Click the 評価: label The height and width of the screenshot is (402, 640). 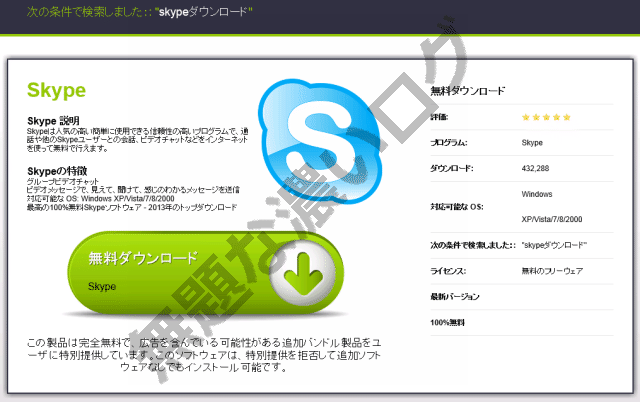pyautogui.click(x=439, y=118)
